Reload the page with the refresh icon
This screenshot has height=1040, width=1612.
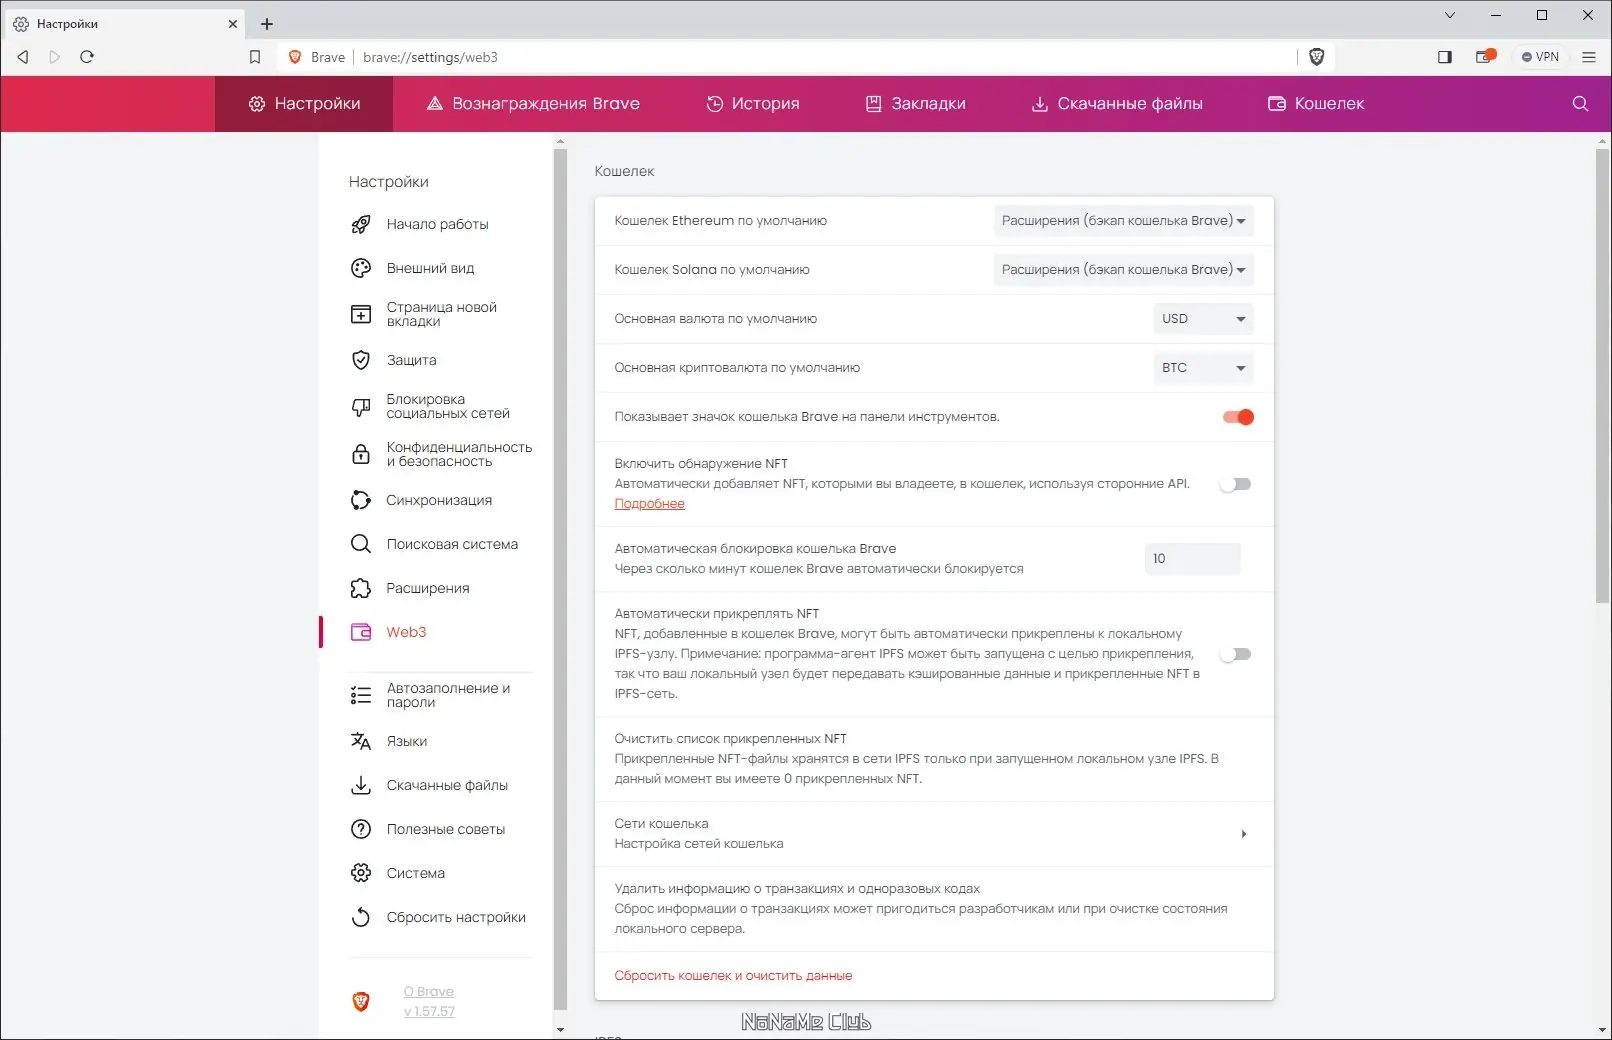pos(87,57)
